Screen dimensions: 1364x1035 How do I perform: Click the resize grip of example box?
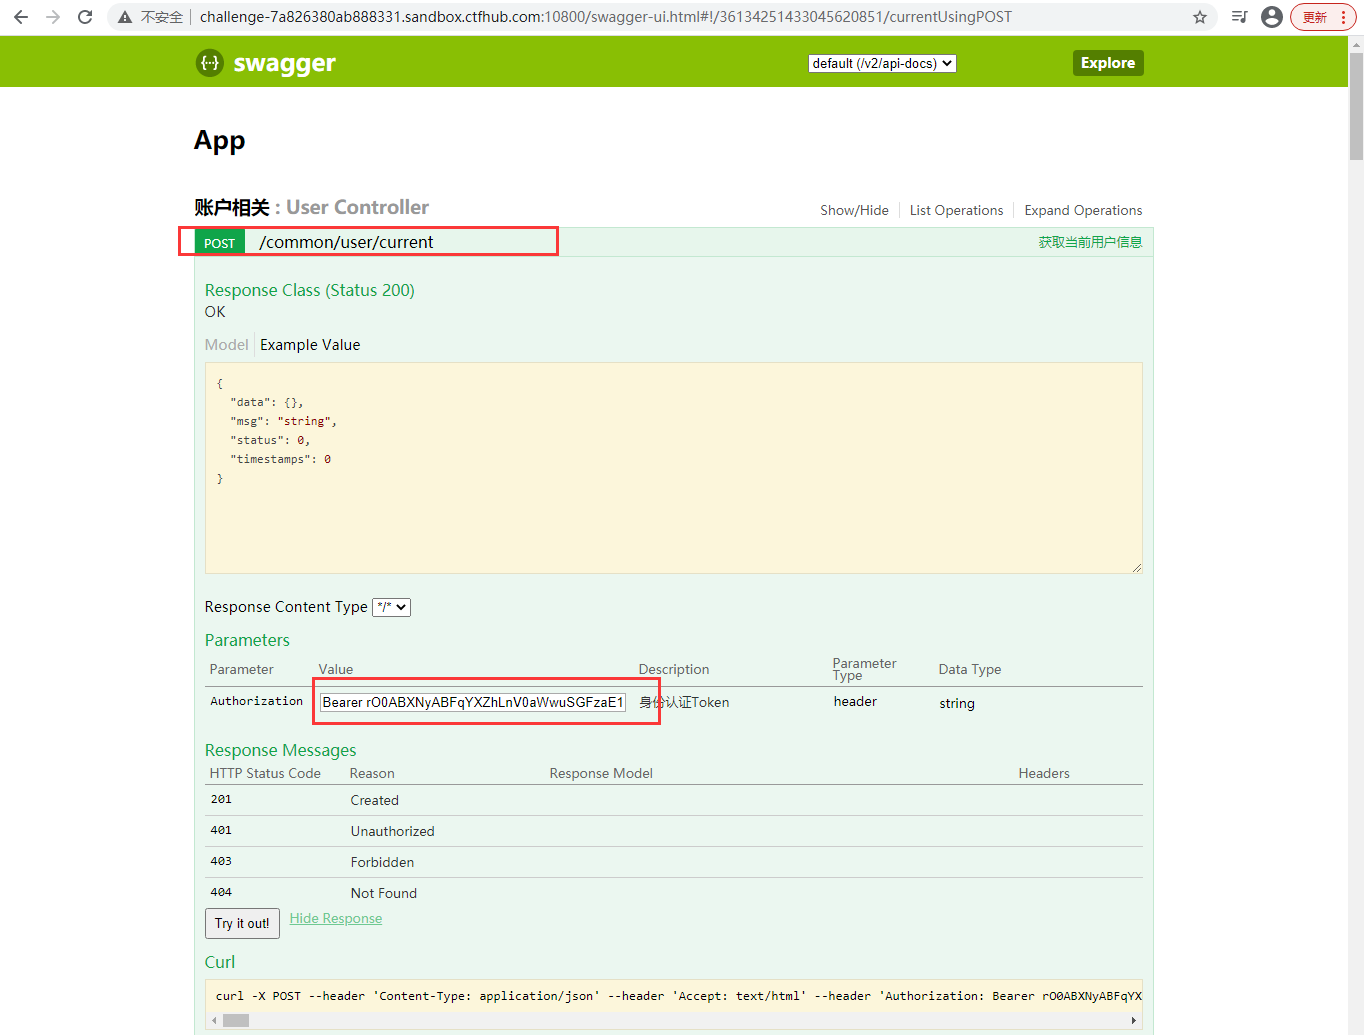(x=1136, y=567)
